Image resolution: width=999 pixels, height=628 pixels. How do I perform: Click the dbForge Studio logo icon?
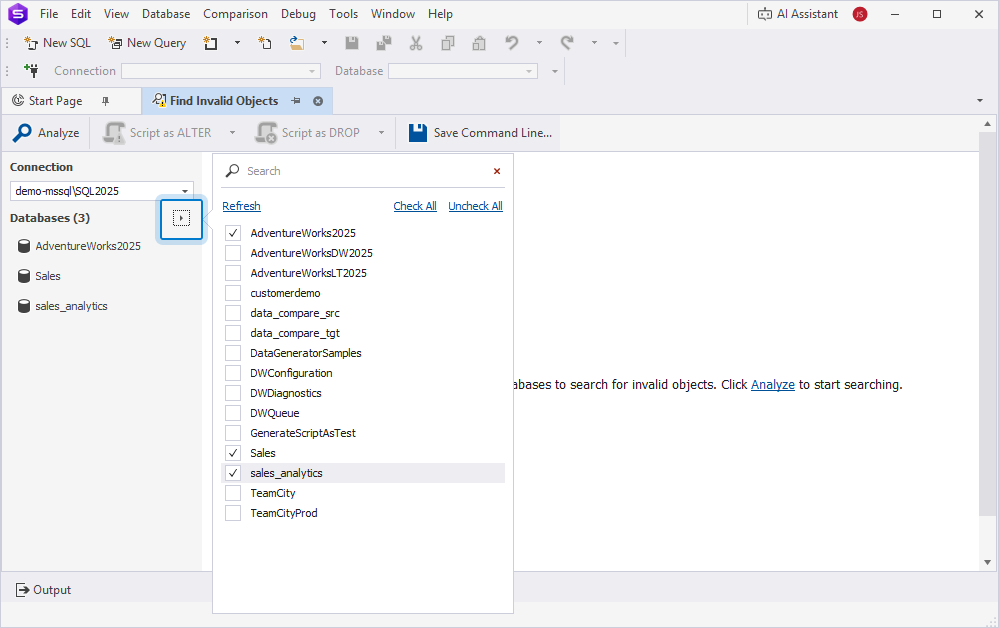(x=18, y=13)
